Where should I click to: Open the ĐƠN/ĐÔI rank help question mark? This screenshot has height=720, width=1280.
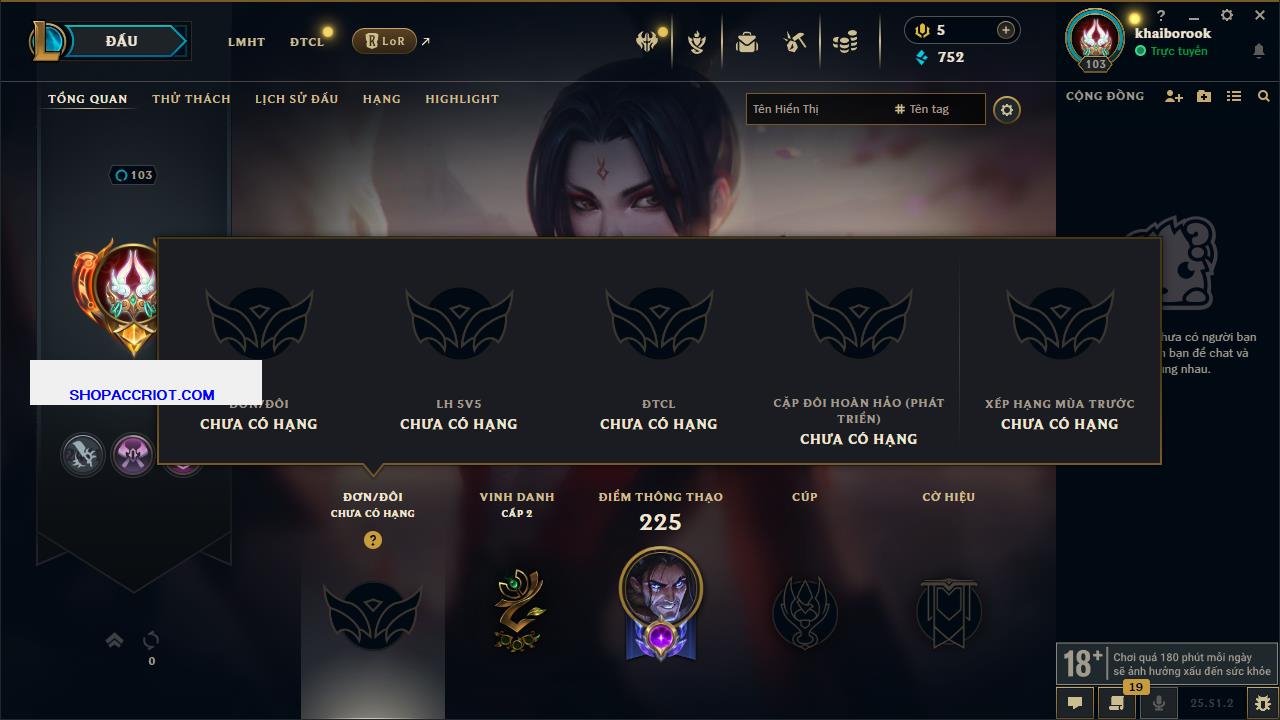pyautogui.click(x=373, y=540)
